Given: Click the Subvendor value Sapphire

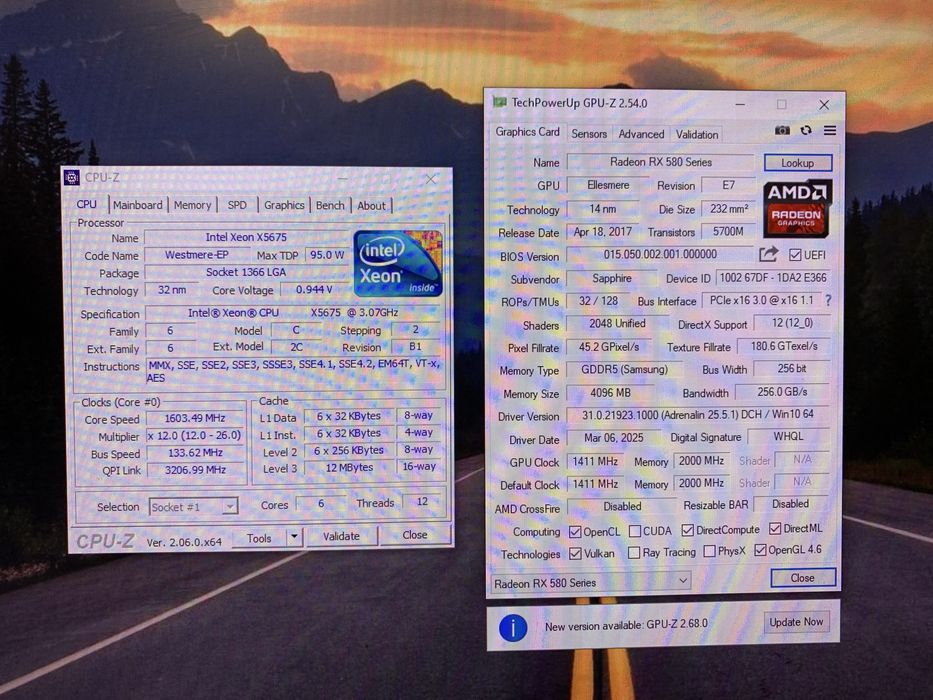Looking at the screenshot, I should pos(612,278).
